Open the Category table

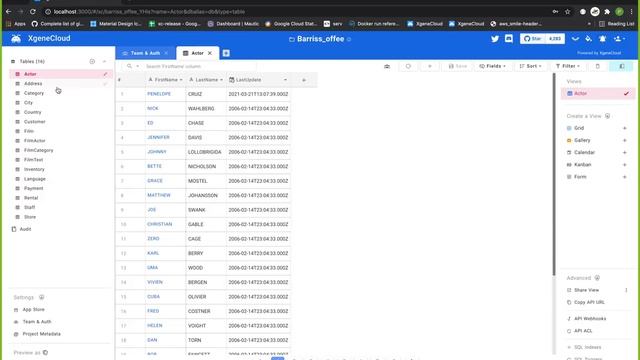(x=60, y=93)
